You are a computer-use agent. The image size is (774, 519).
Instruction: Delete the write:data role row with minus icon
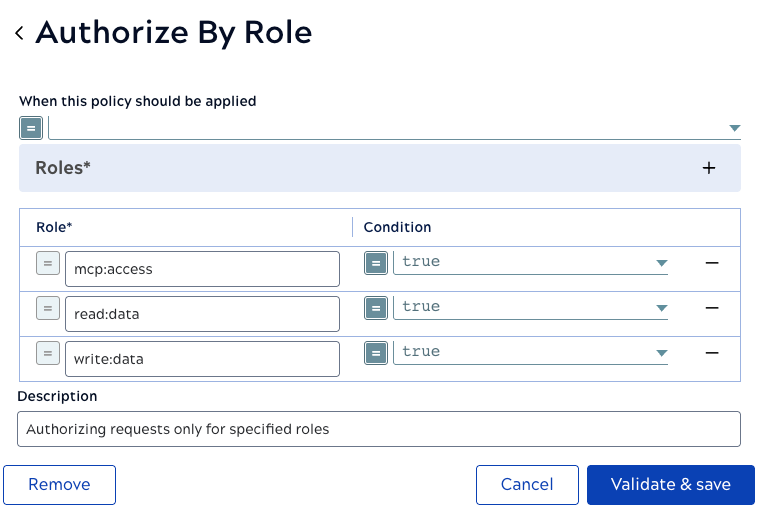tap(712, 353)
